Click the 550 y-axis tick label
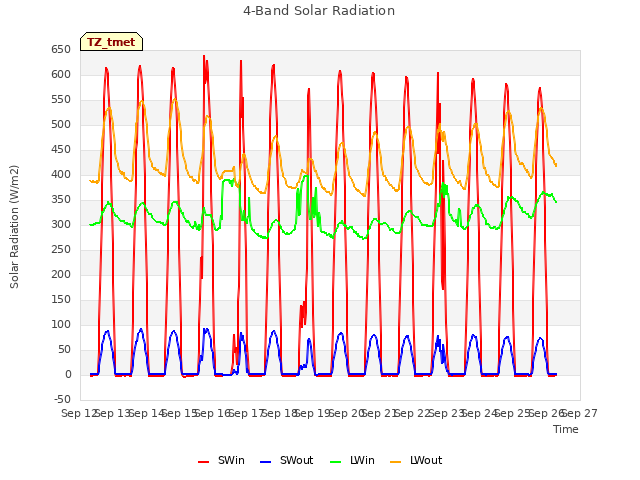Viewport: 640px width, 480px height. point(61,100)
